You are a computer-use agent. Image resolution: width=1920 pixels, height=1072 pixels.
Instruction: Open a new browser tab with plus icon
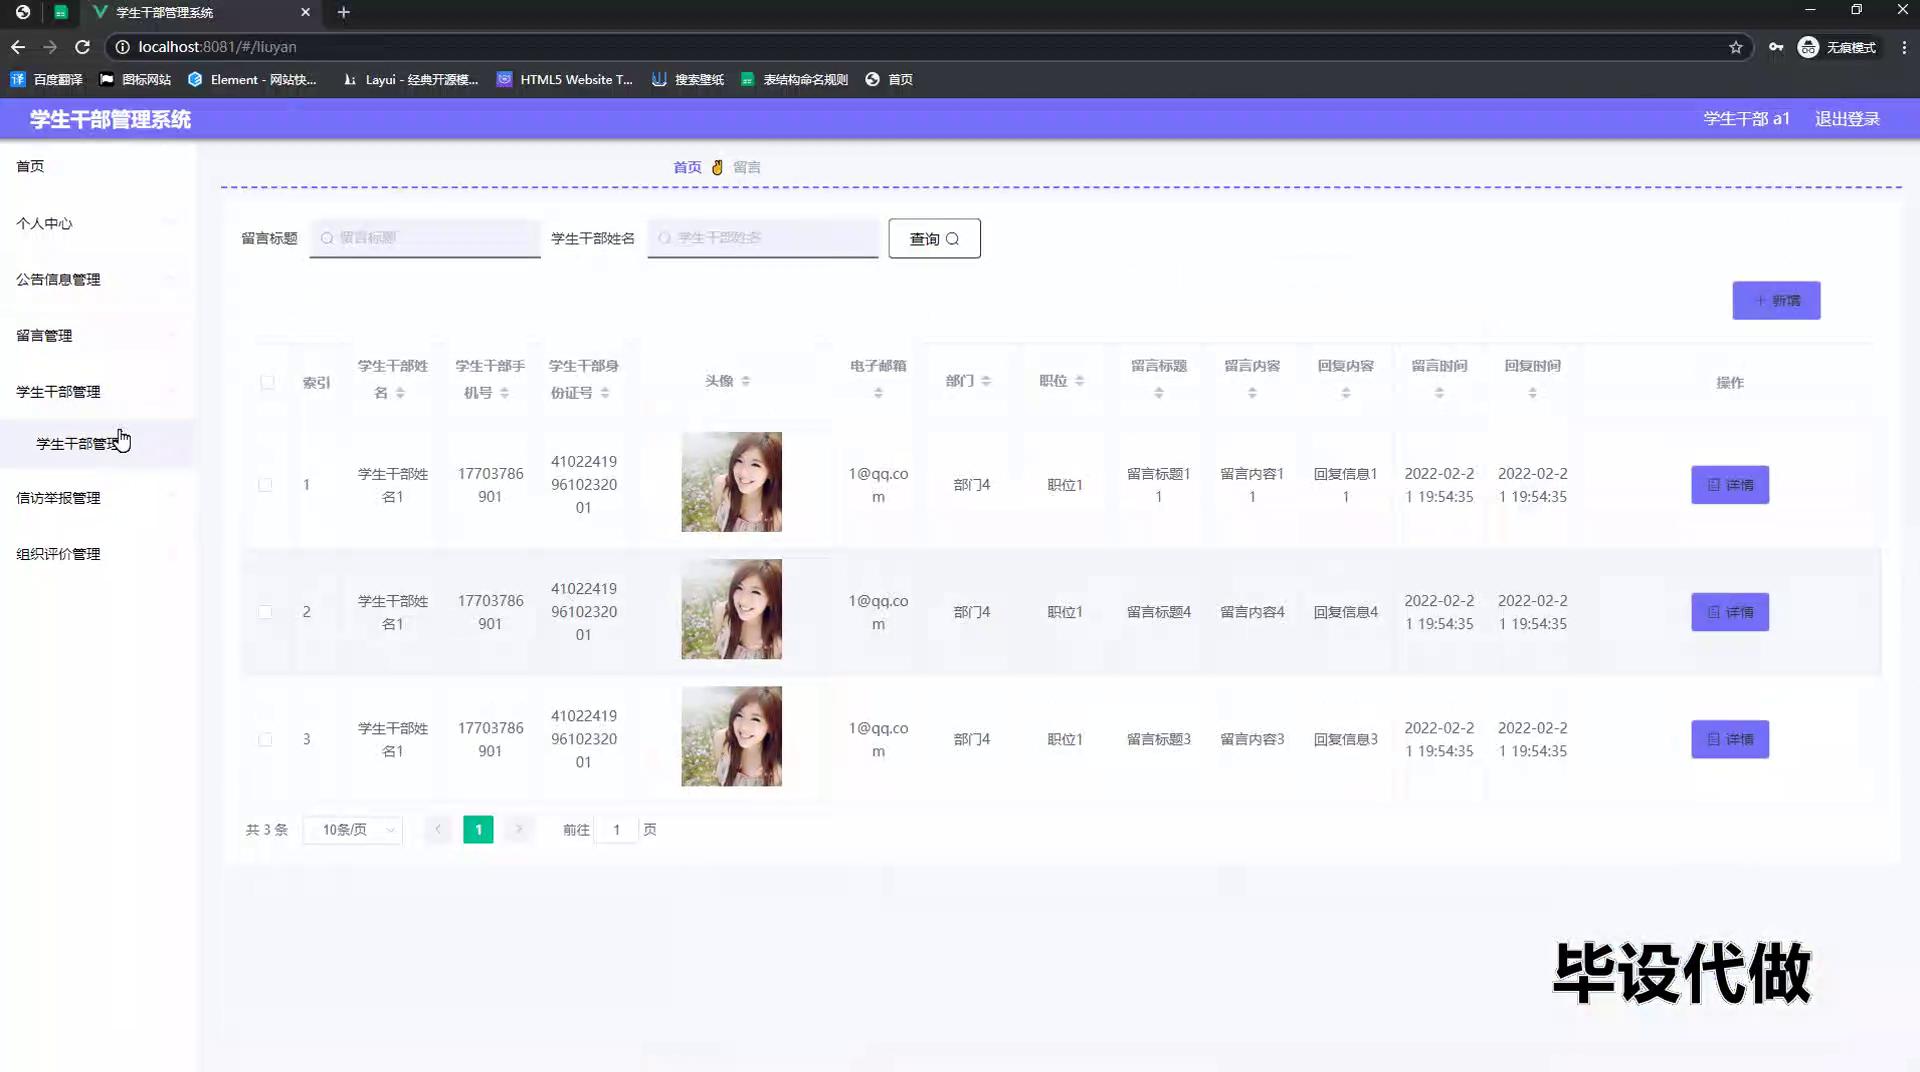click(343, 12)
